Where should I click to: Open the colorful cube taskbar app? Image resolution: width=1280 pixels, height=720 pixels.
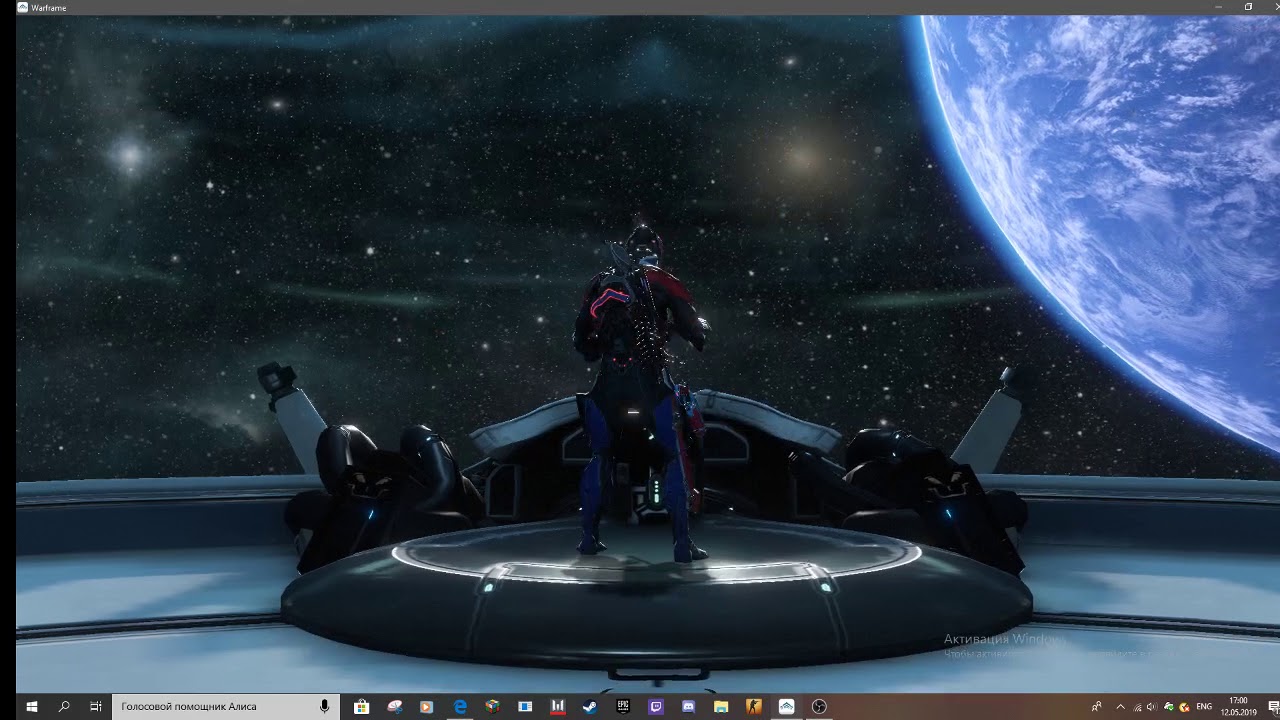492,706
